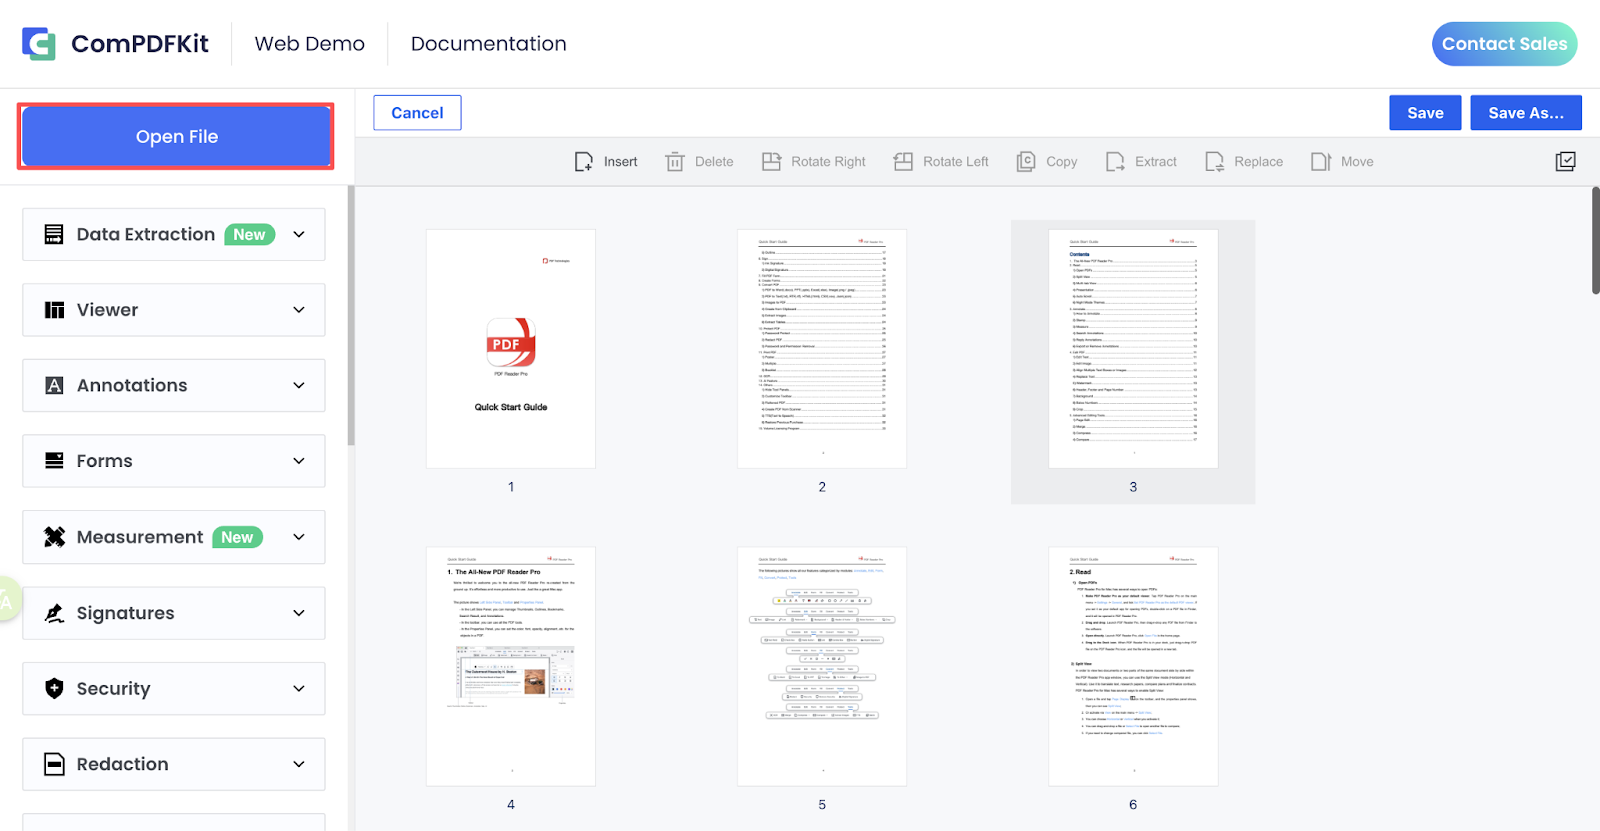Click the Insert page icon
Viewport: 1600px width, 831px height.
[584, 162]
